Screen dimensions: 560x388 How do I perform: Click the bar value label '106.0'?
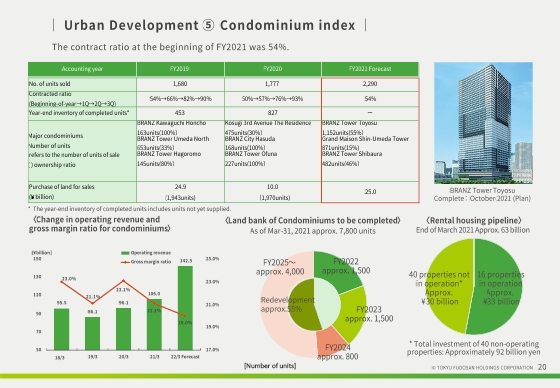tap(154, 294)
